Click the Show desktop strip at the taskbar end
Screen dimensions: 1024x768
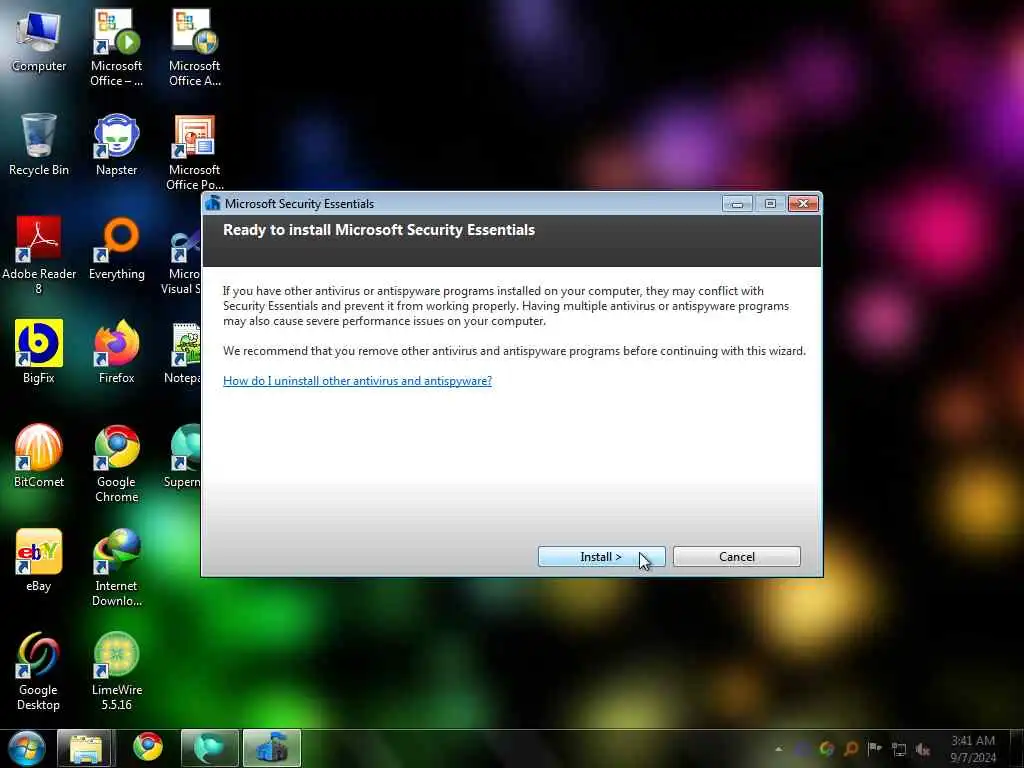[1017, 748]
